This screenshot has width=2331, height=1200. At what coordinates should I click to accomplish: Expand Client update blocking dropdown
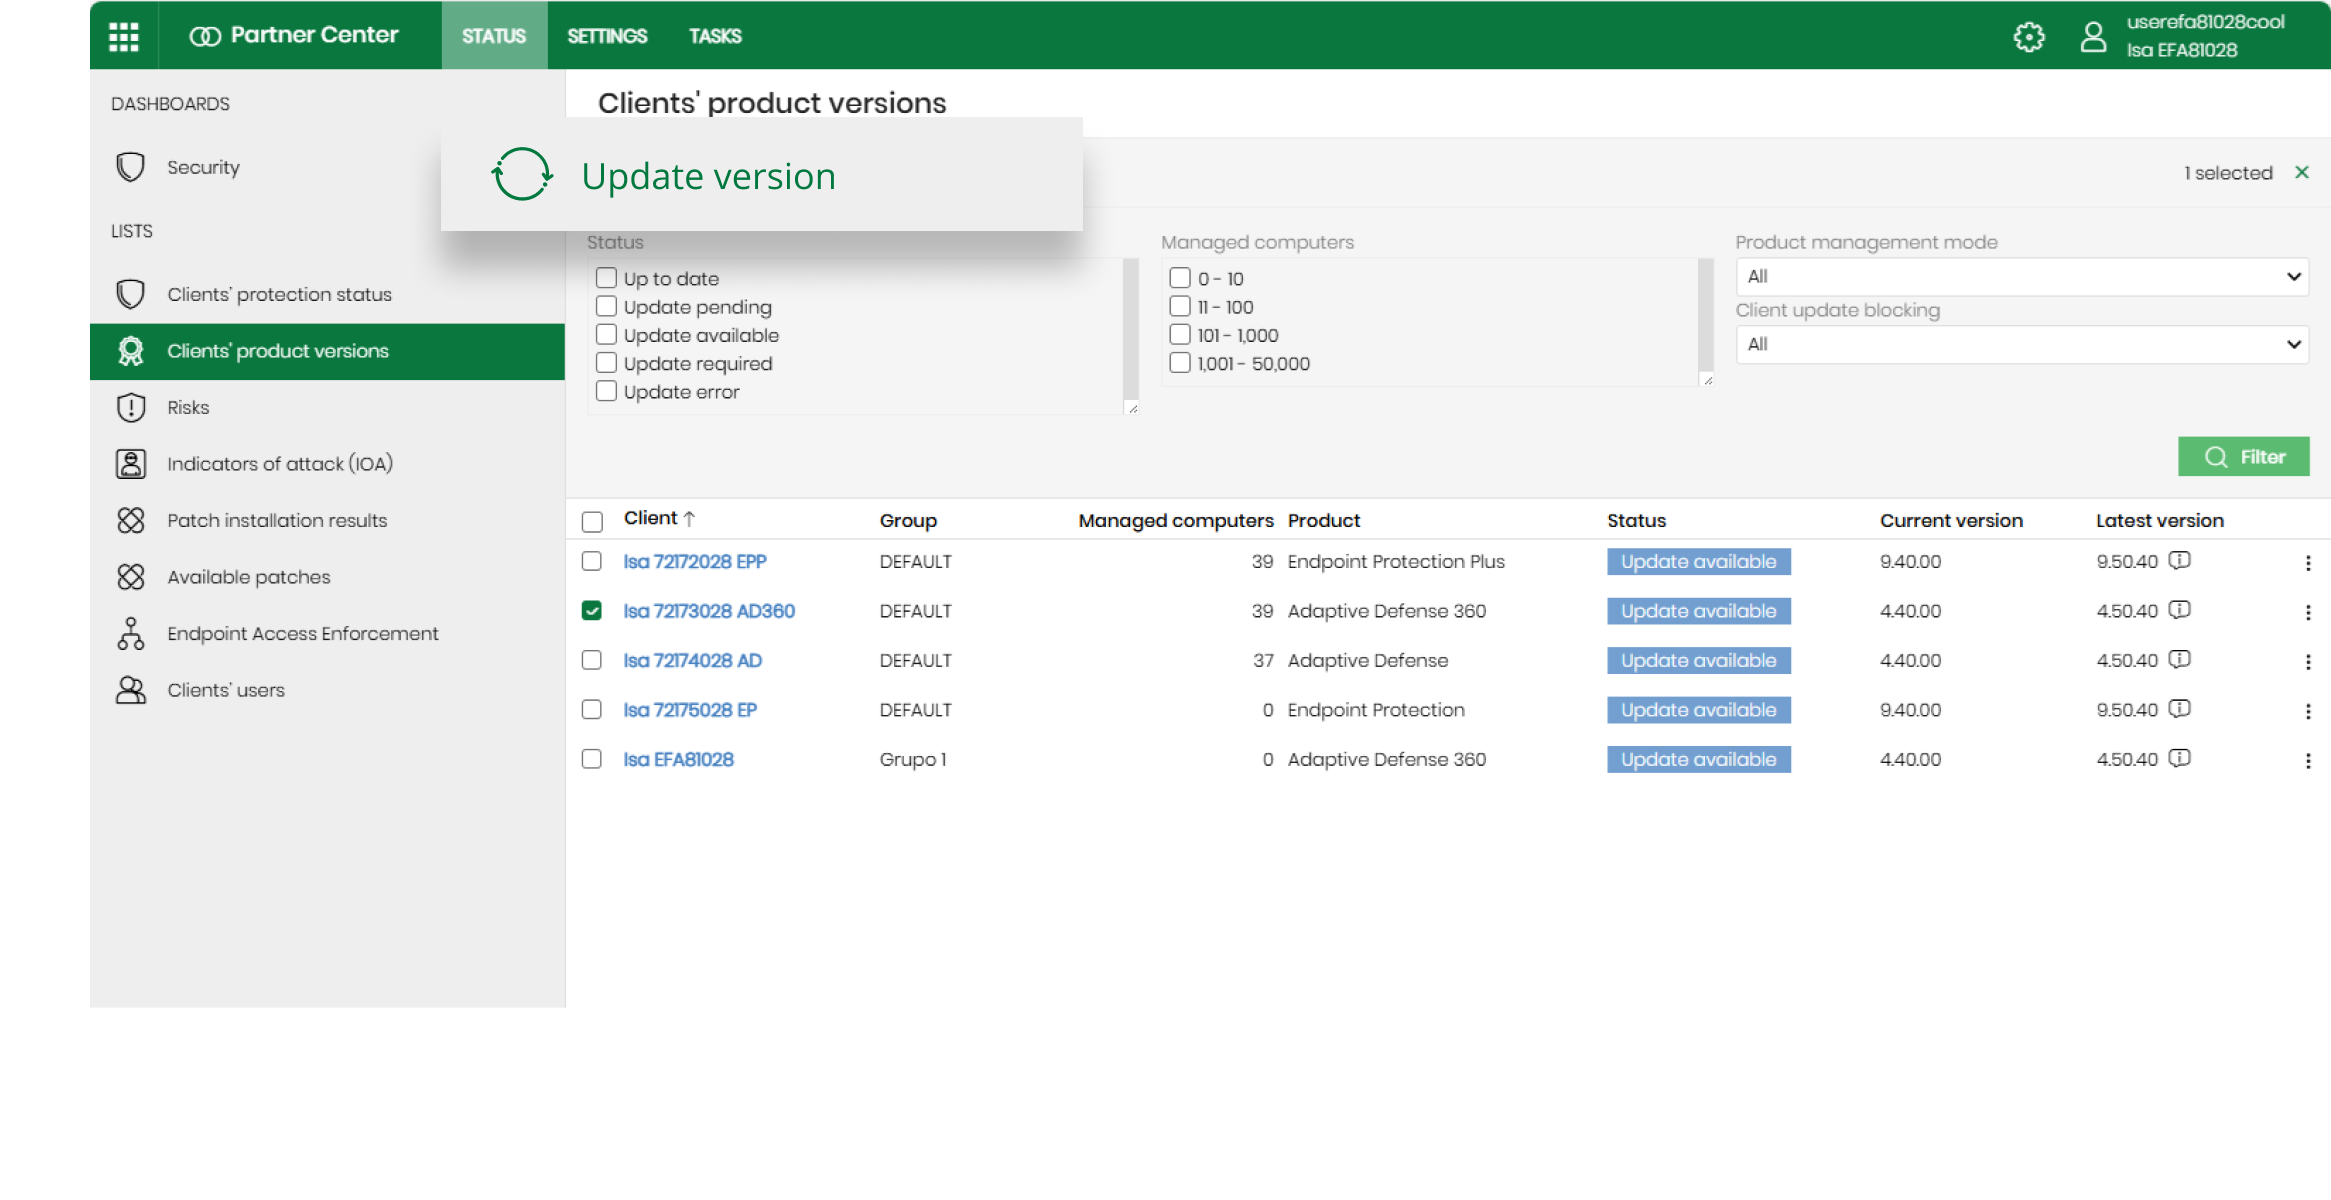coord(2022,345)
